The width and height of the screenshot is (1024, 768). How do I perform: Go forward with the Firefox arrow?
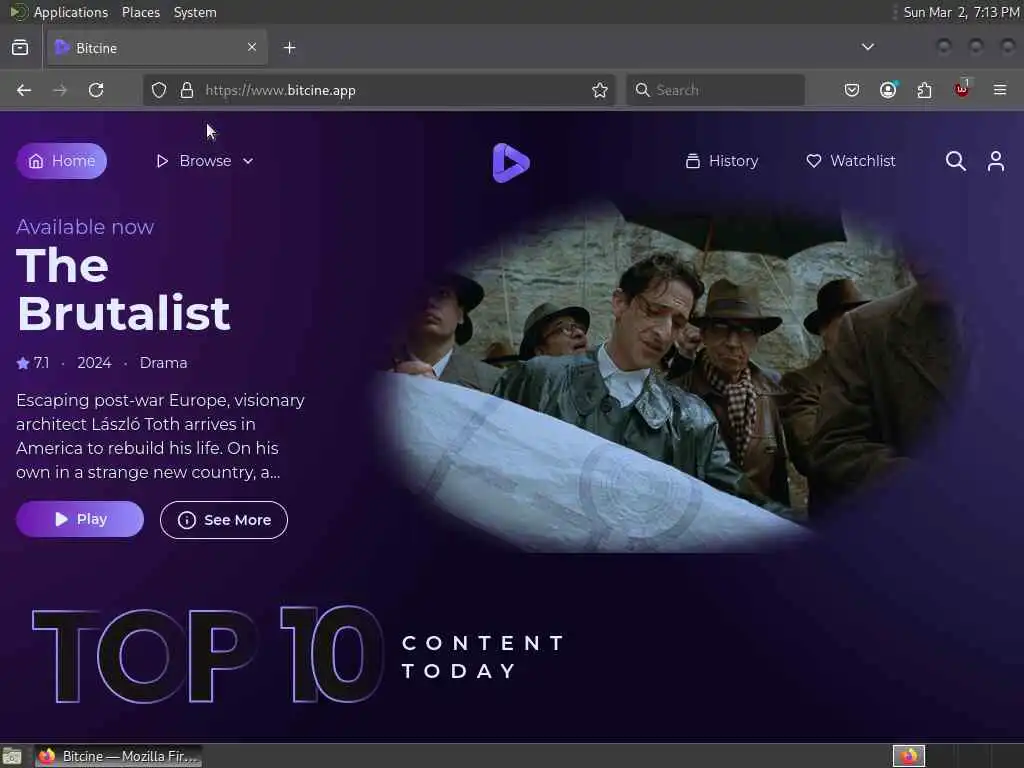pos(60,90)
